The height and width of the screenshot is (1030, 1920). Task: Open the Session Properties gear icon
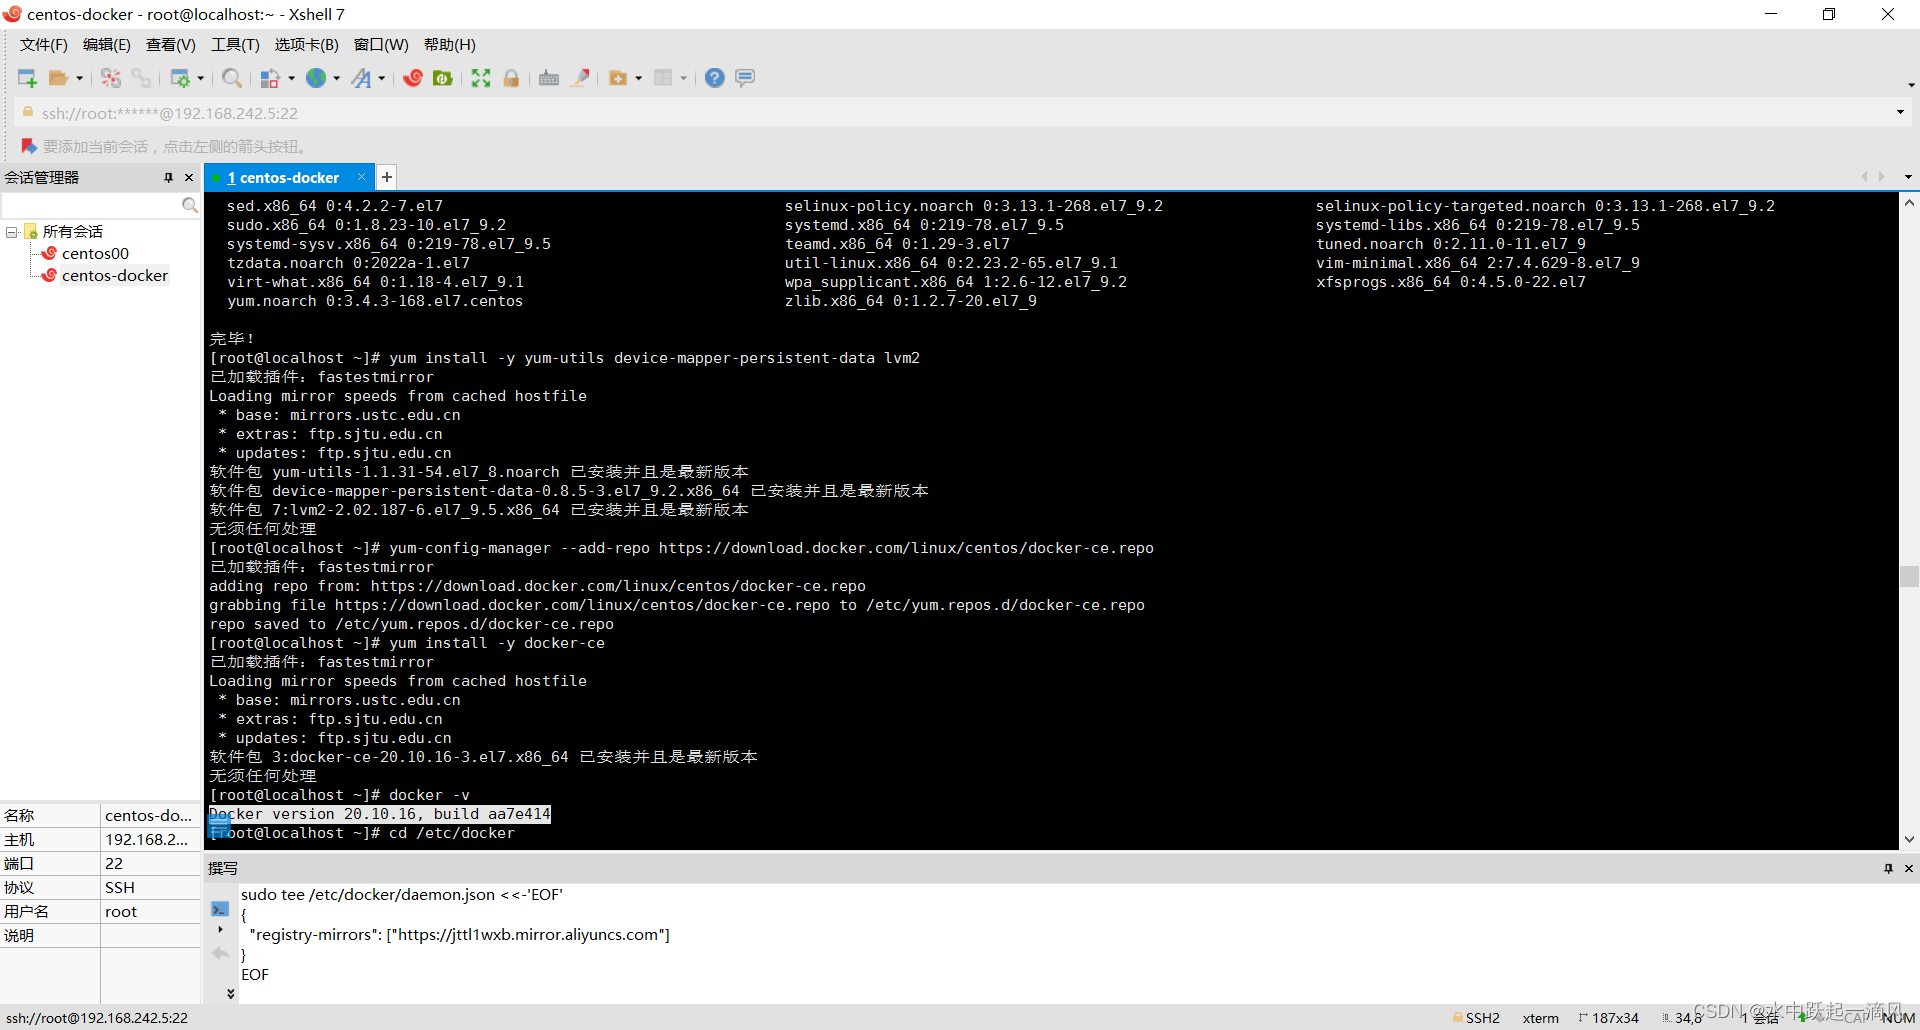pos(180,78)
